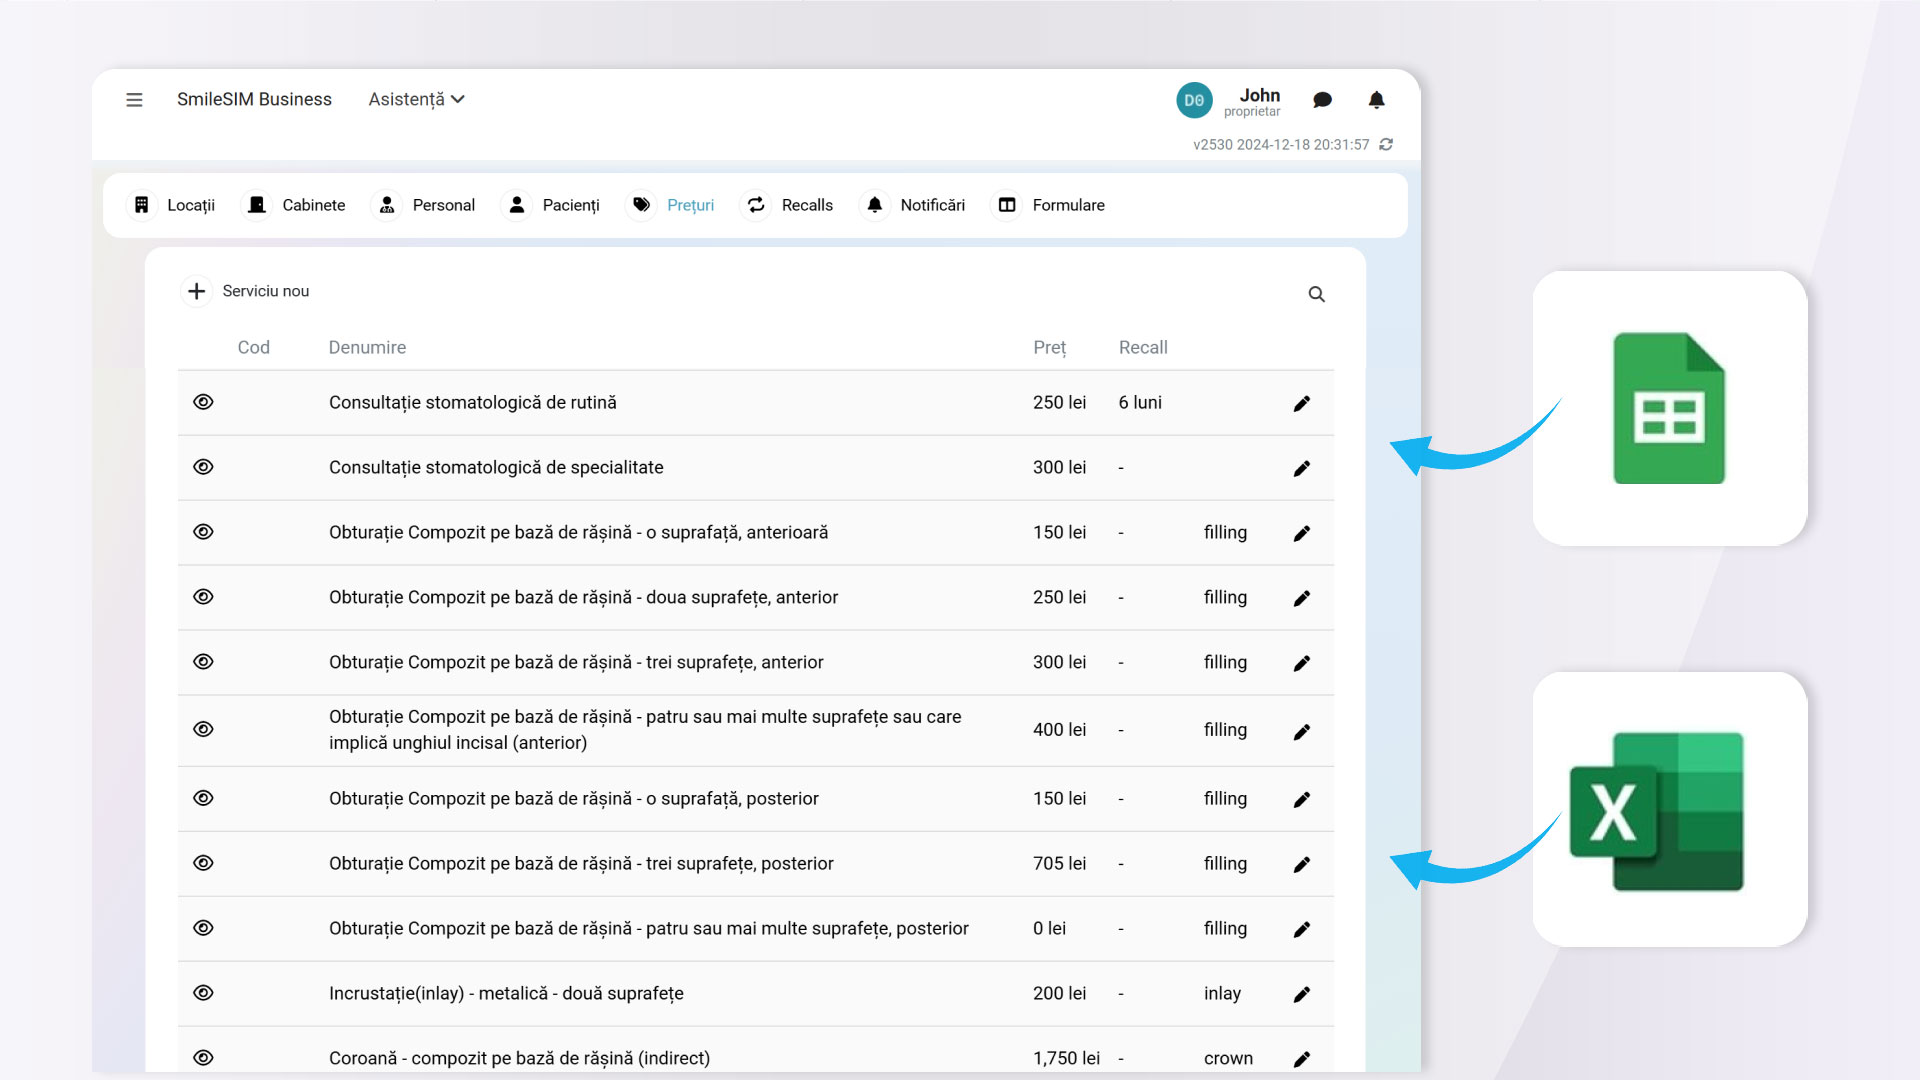This screenshot has height=1080, width=1920.
Task: Edit Consultație stomatologică de rutină service
Action: point(1301,404)
